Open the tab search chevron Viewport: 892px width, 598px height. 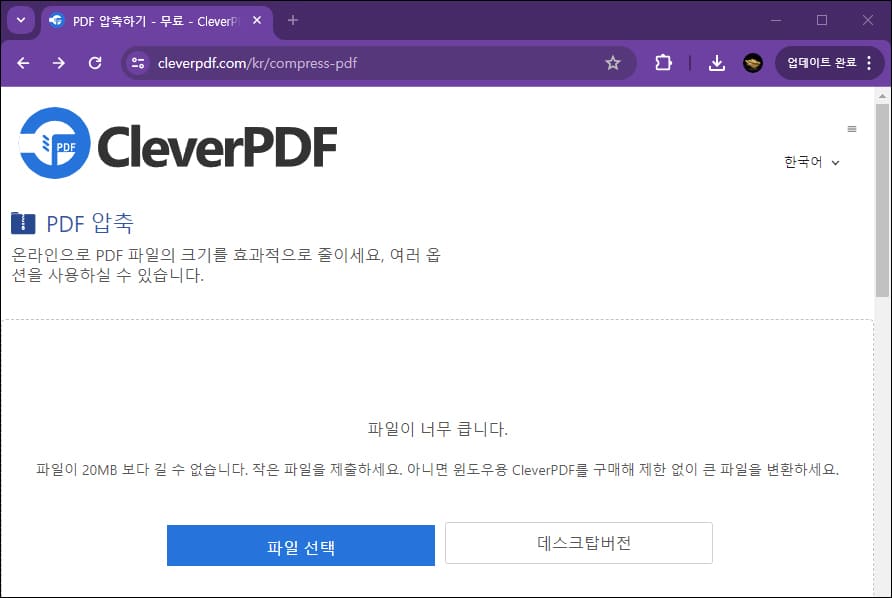click(x=21, y=20)
